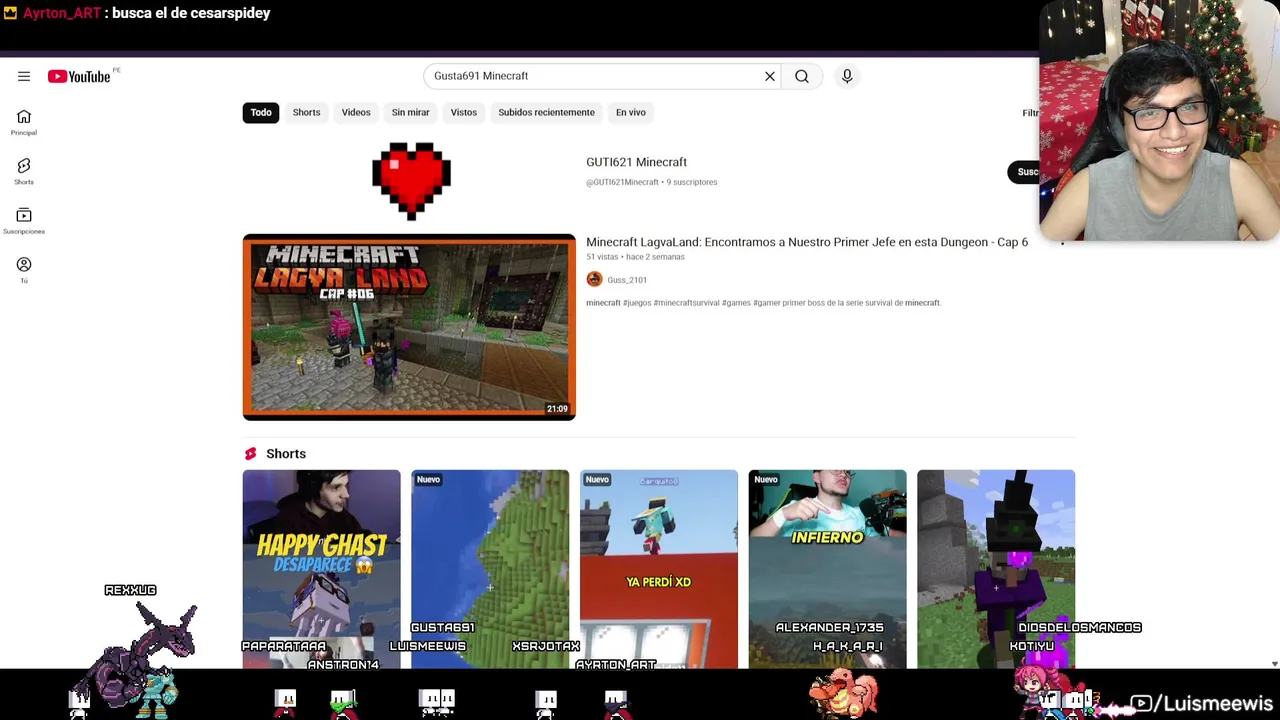This screenshot has height=720, width=1280.
Task: Click the Shorts section logo icon
Action: pyautogui.click(x=250, y=454)
